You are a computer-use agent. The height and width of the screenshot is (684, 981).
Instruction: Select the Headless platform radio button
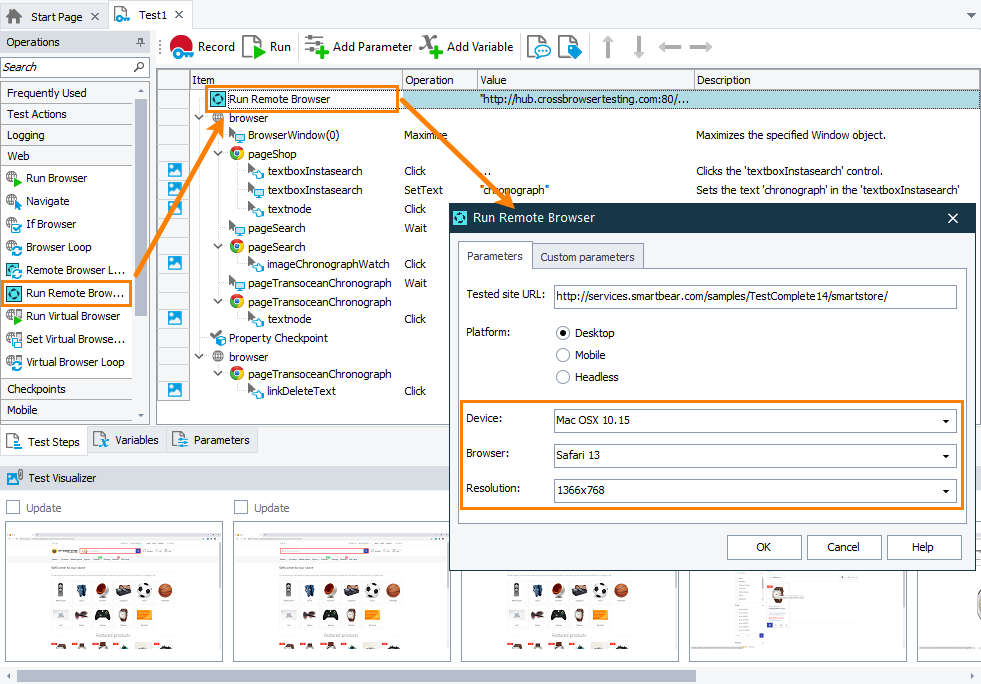564,376
